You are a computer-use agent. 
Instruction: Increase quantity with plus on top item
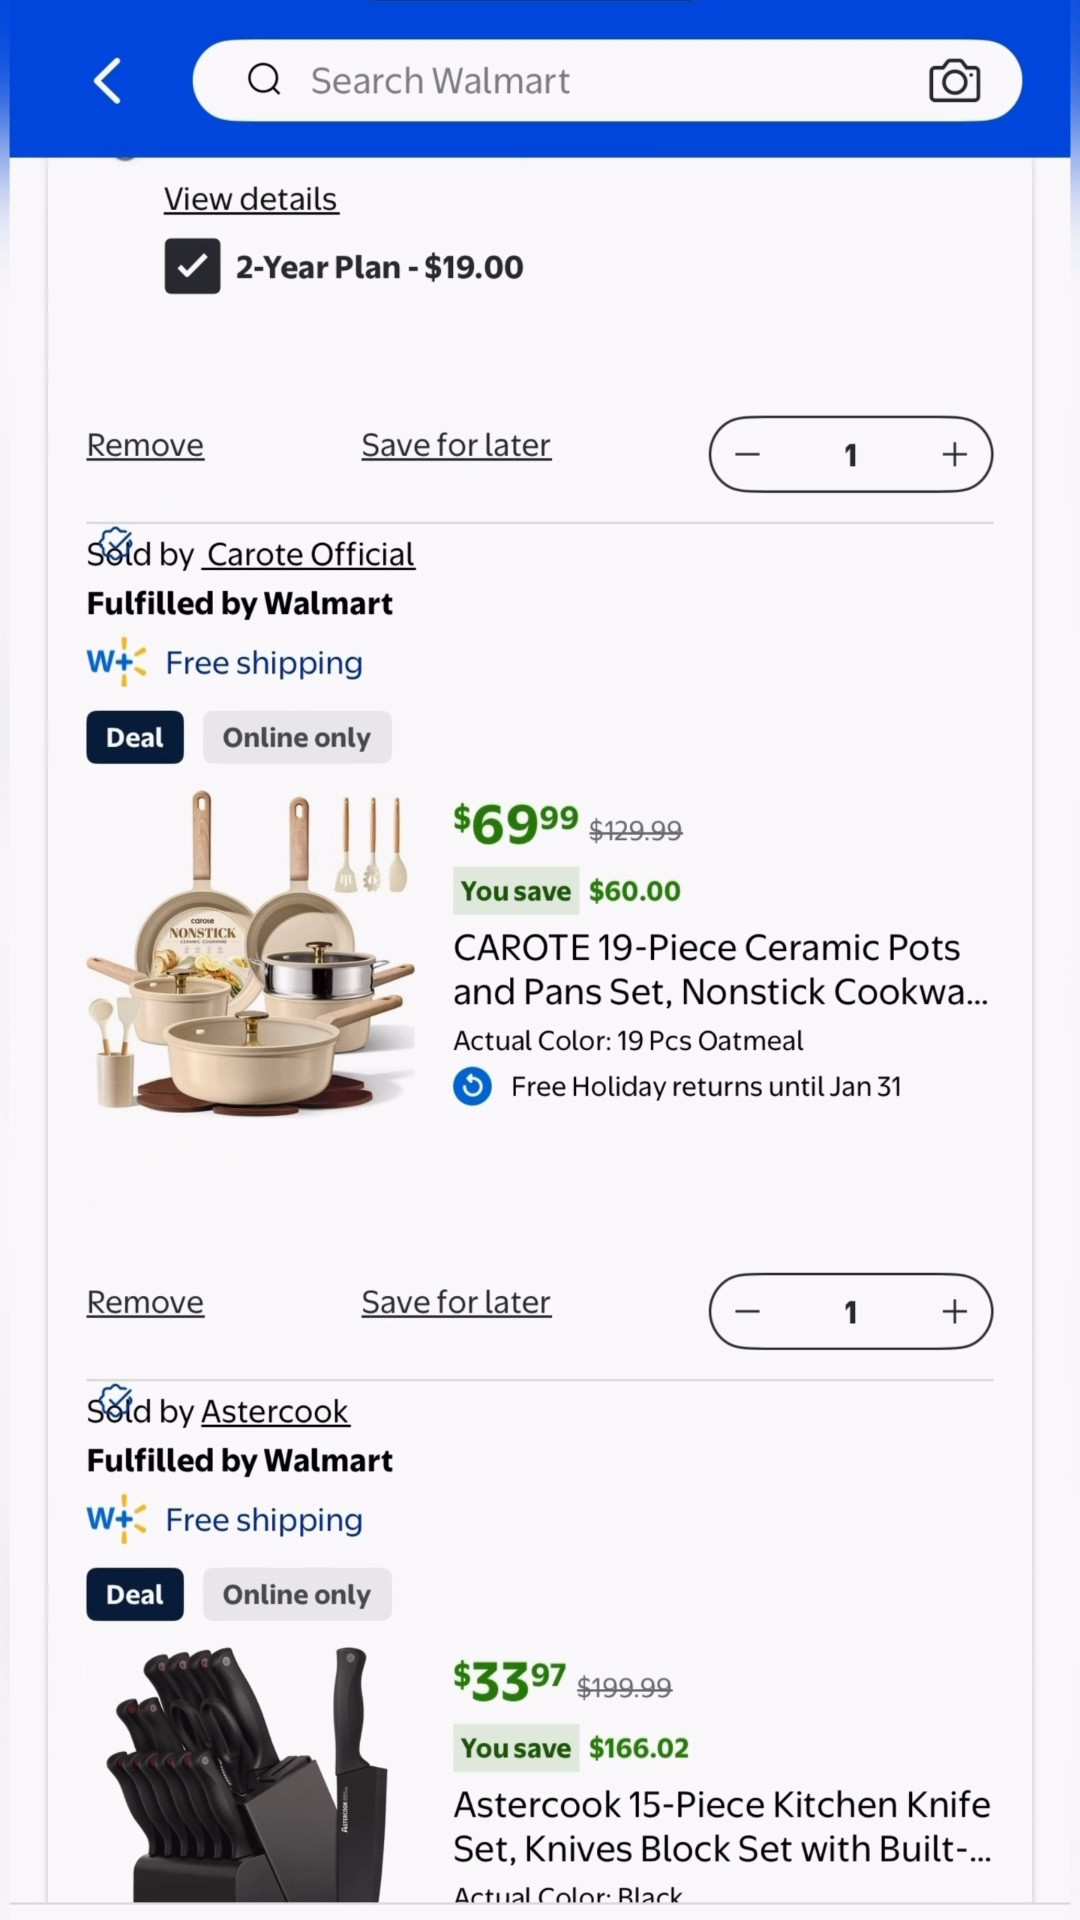(x=954, y=455)
